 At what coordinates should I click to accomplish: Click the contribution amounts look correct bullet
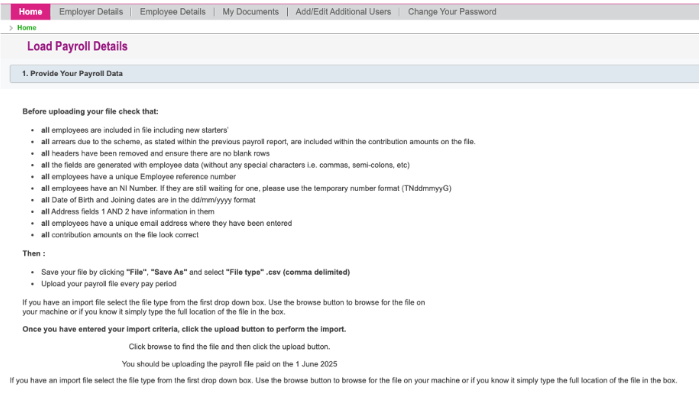click(119, 235)
